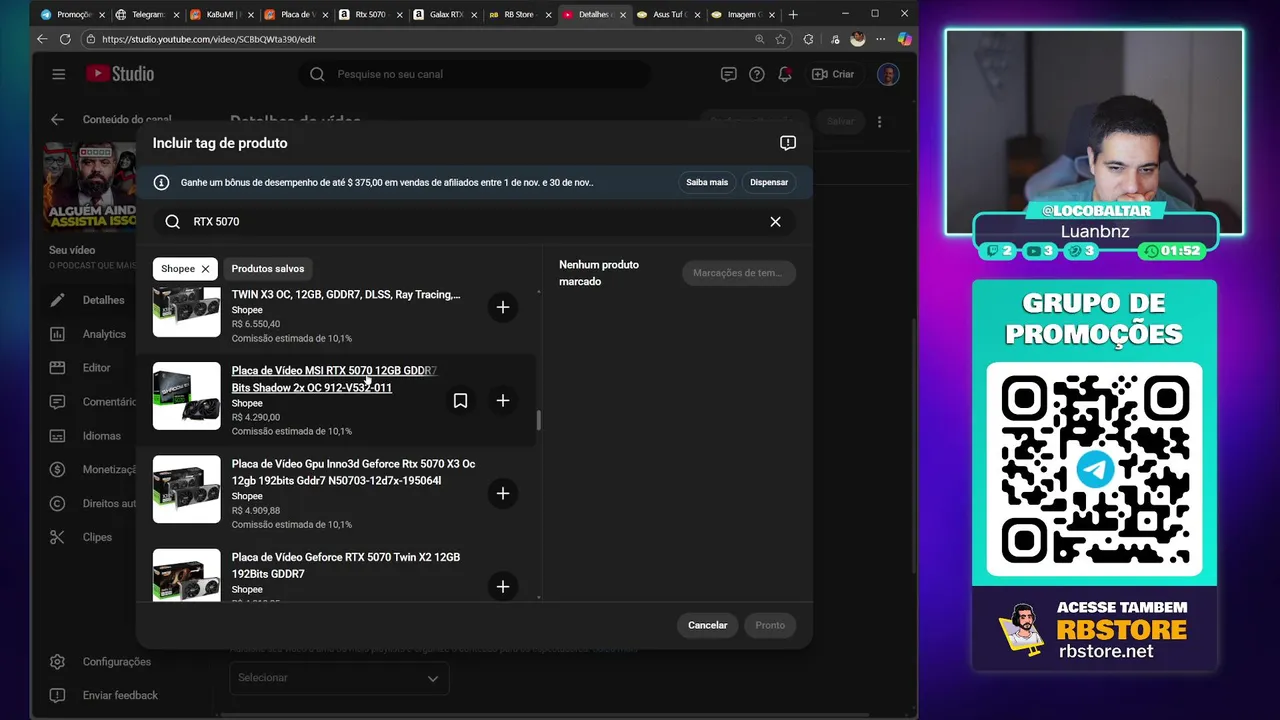Remove the Shopee filter chip
Screen dimensions: 1280x720
click(205, 269)
